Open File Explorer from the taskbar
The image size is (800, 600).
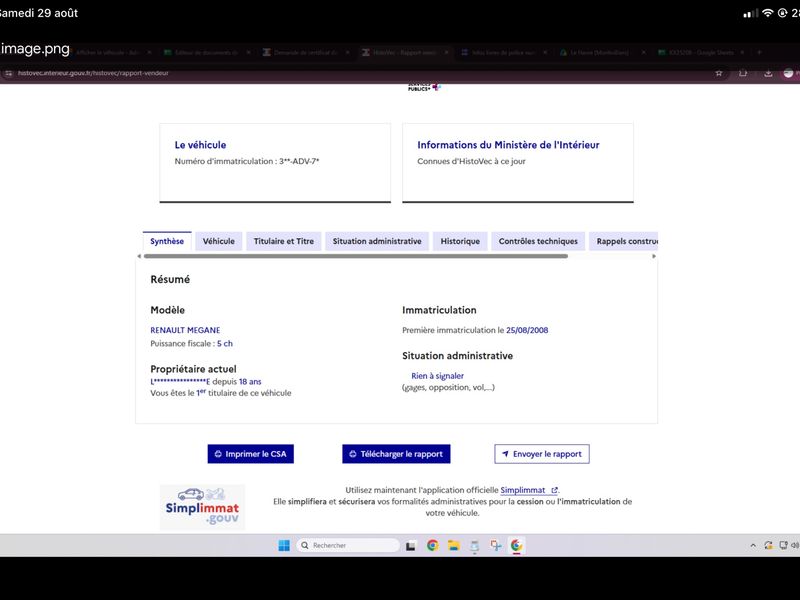point(454,545)
